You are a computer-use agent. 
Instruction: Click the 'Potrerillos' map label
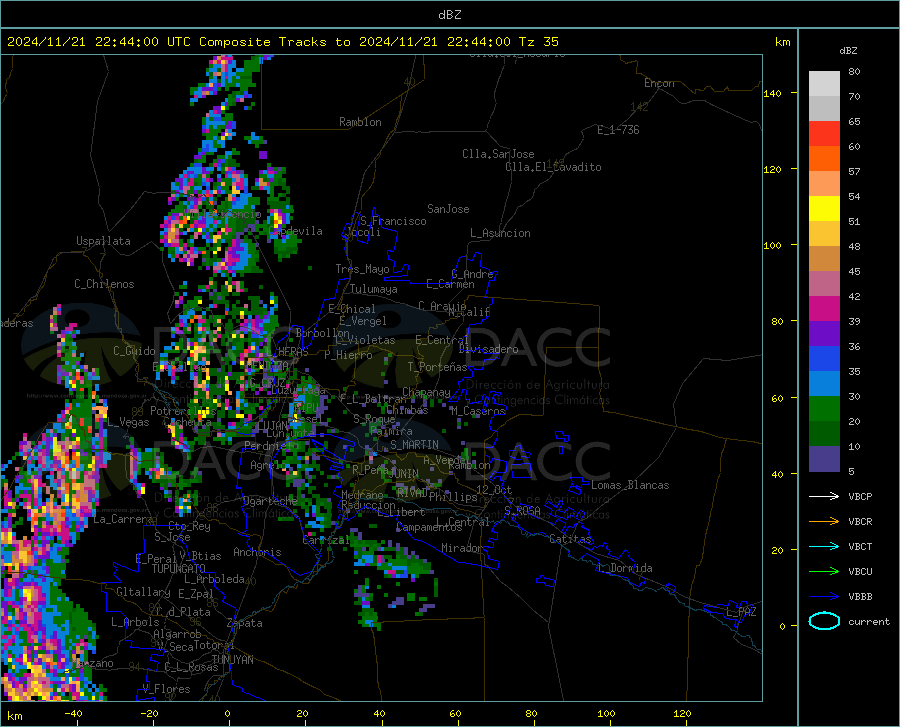tap(183, 411)
